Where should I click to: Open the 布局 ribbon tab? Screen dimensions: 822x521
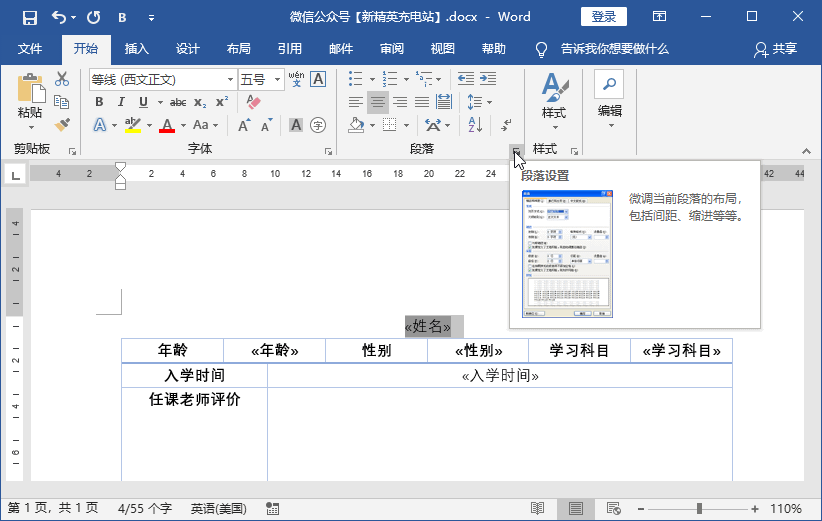click(239, 49)
